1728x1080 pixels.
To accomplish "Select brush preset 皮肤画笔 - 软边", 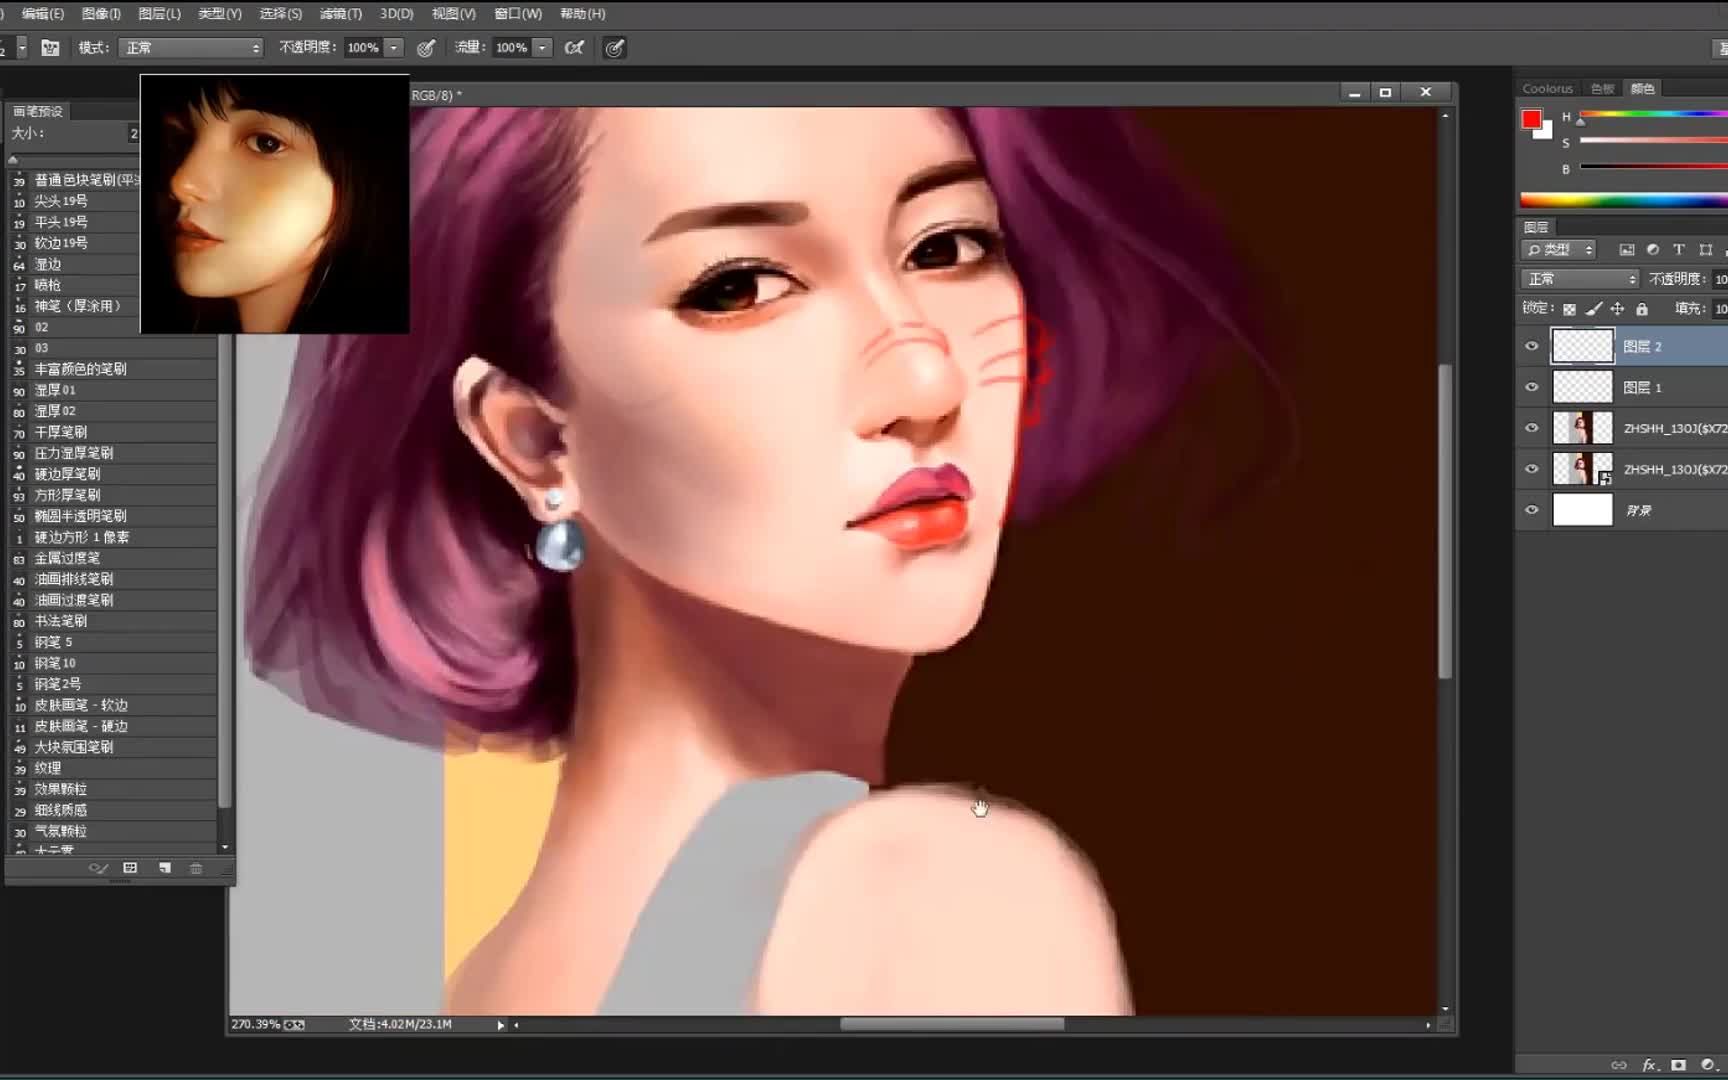I will [112, 705].
